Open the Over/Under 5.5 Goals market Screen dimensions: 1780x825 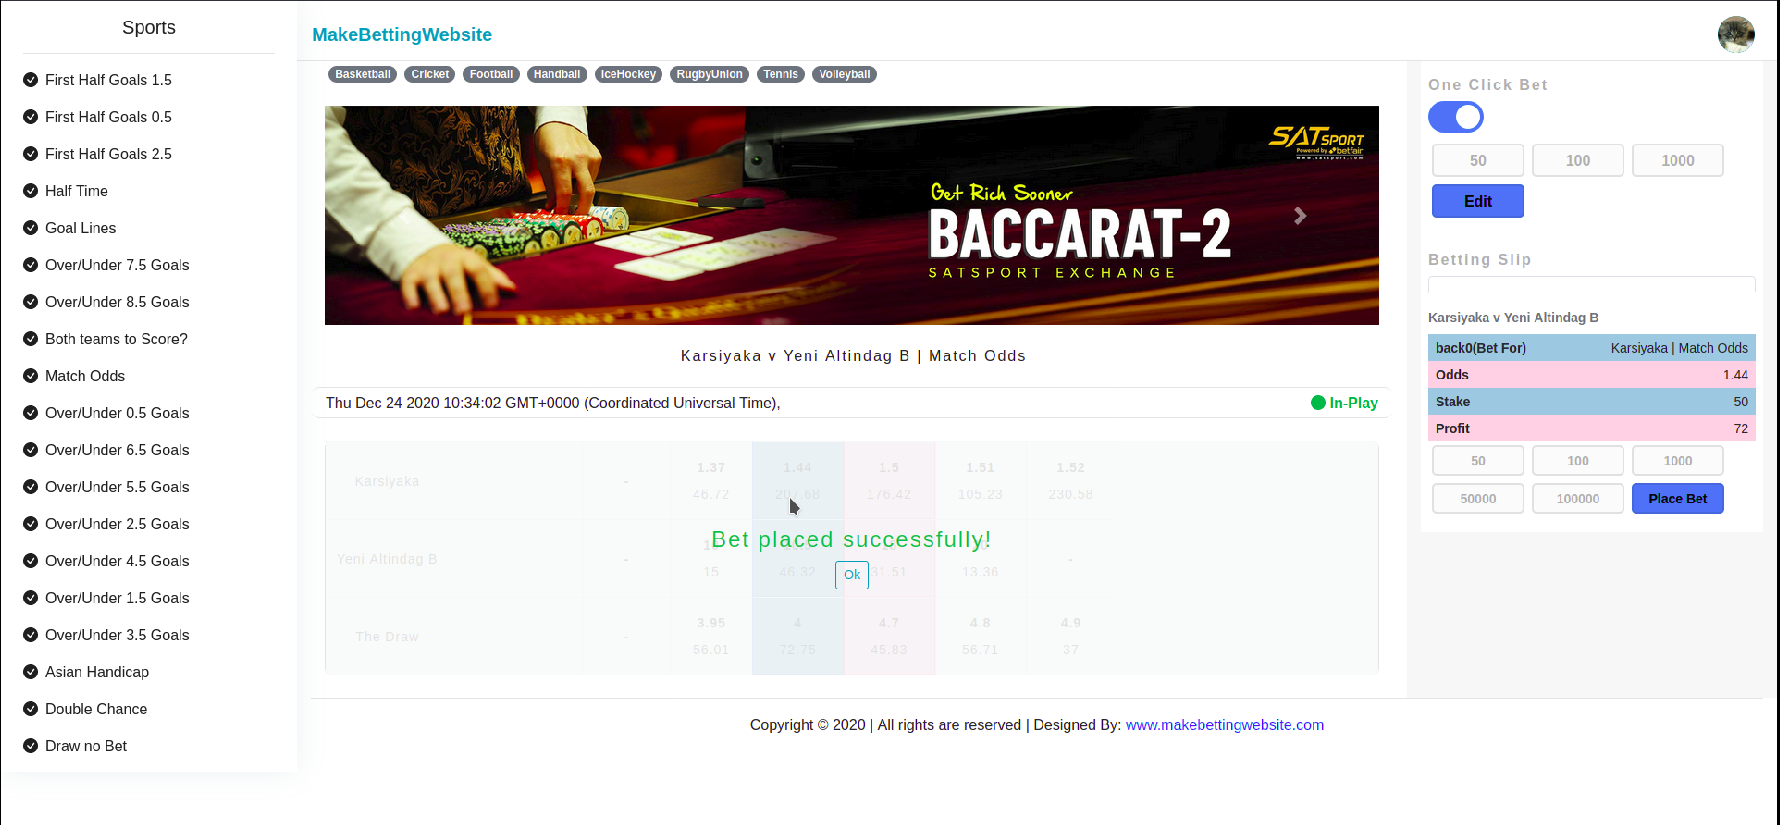[x=117, y=487]
